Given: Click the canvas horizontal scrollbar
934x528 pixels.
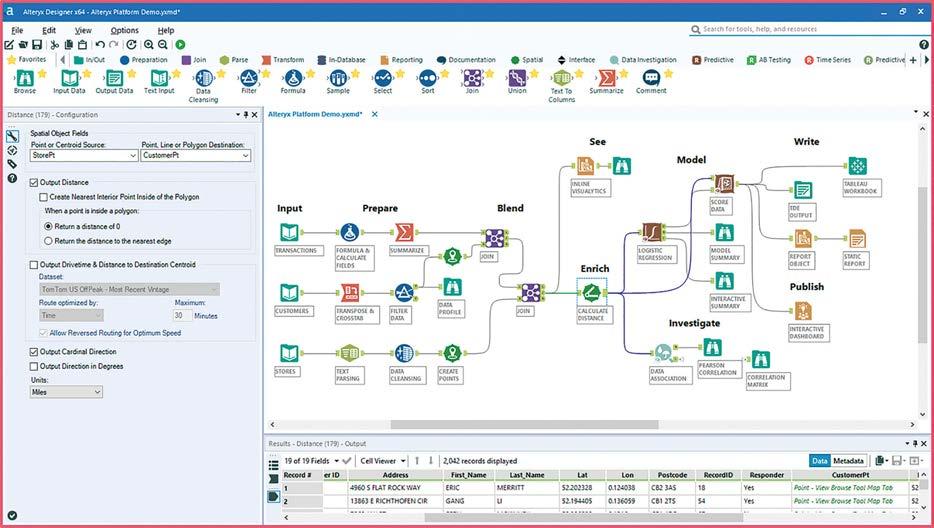Looking at the screenshot, I should [524, 424].
